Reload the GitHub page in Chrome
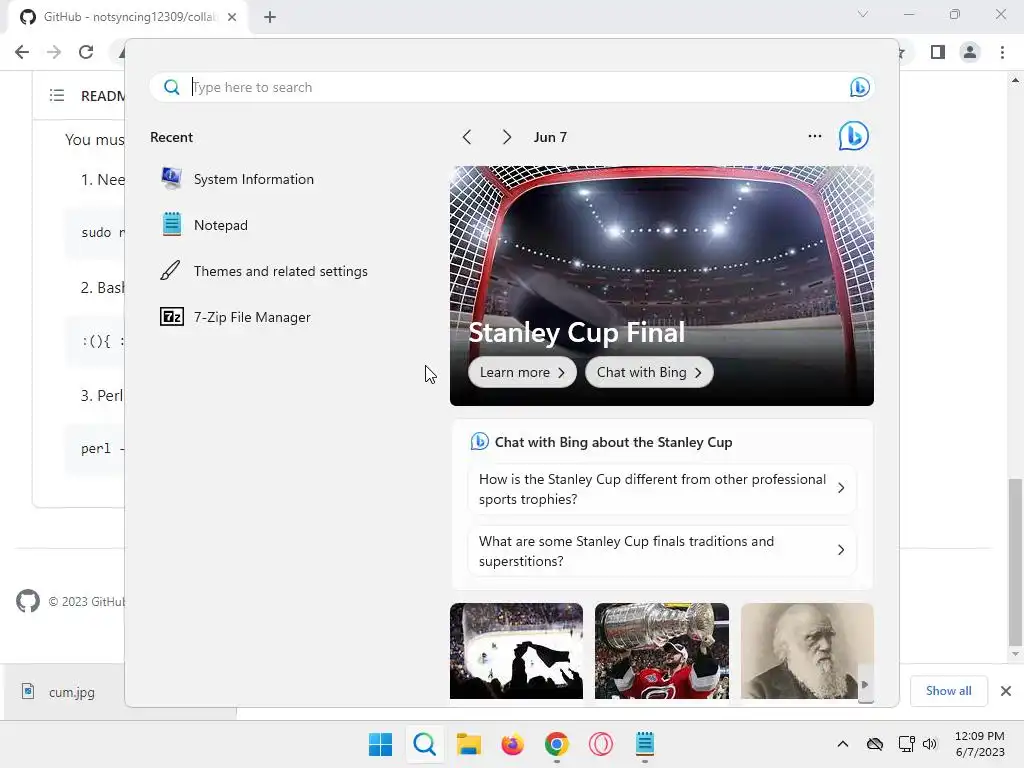The height and width of the screenshot is (768, 1024). tap(86, 52)
